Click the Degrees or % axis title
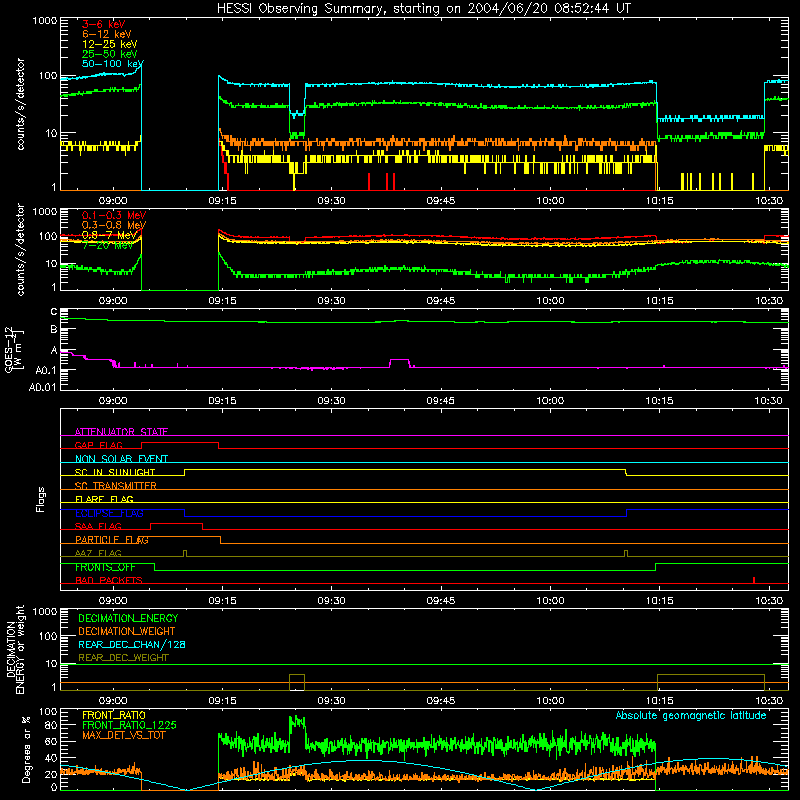 pos(26,749)
